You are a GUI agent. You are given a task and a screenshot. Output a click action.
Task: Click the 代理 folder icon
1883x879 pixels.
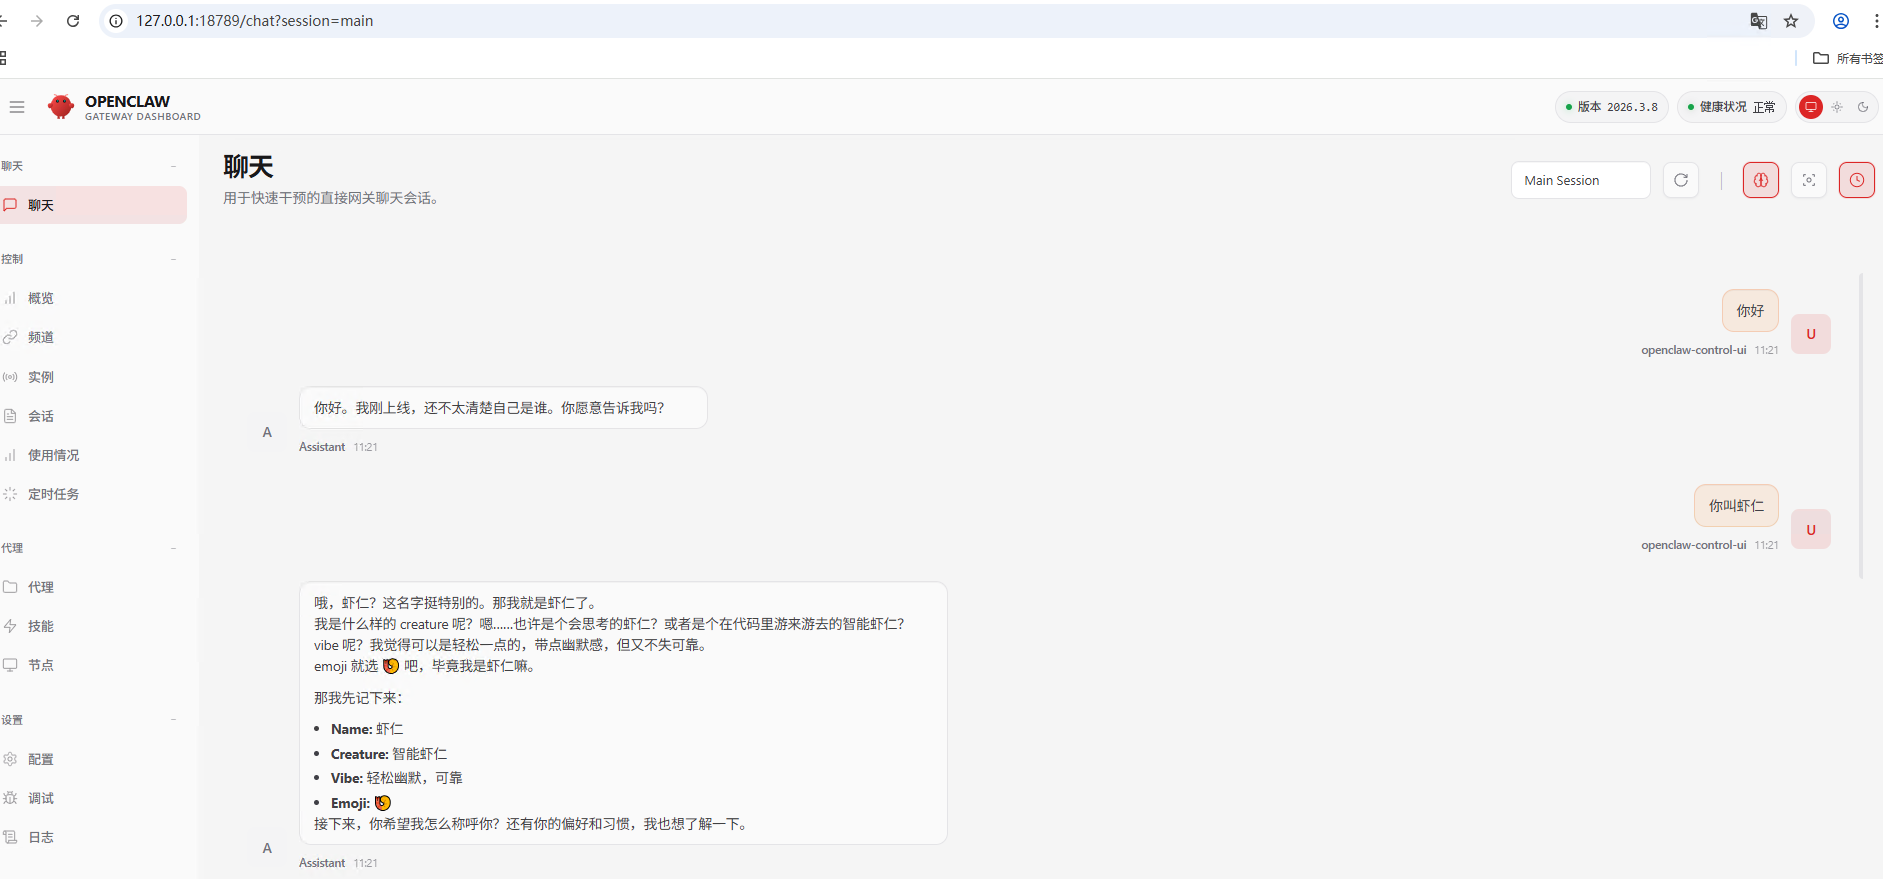point(10,587)
